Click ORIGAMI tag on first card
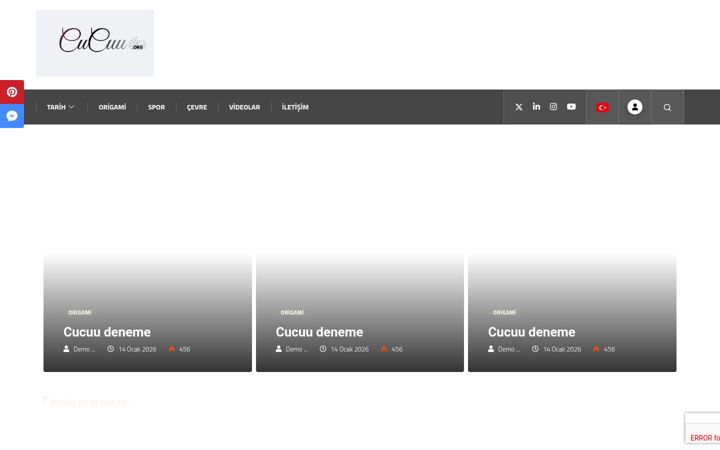This screenshot has height=450, width=720. tap(80, 312)
